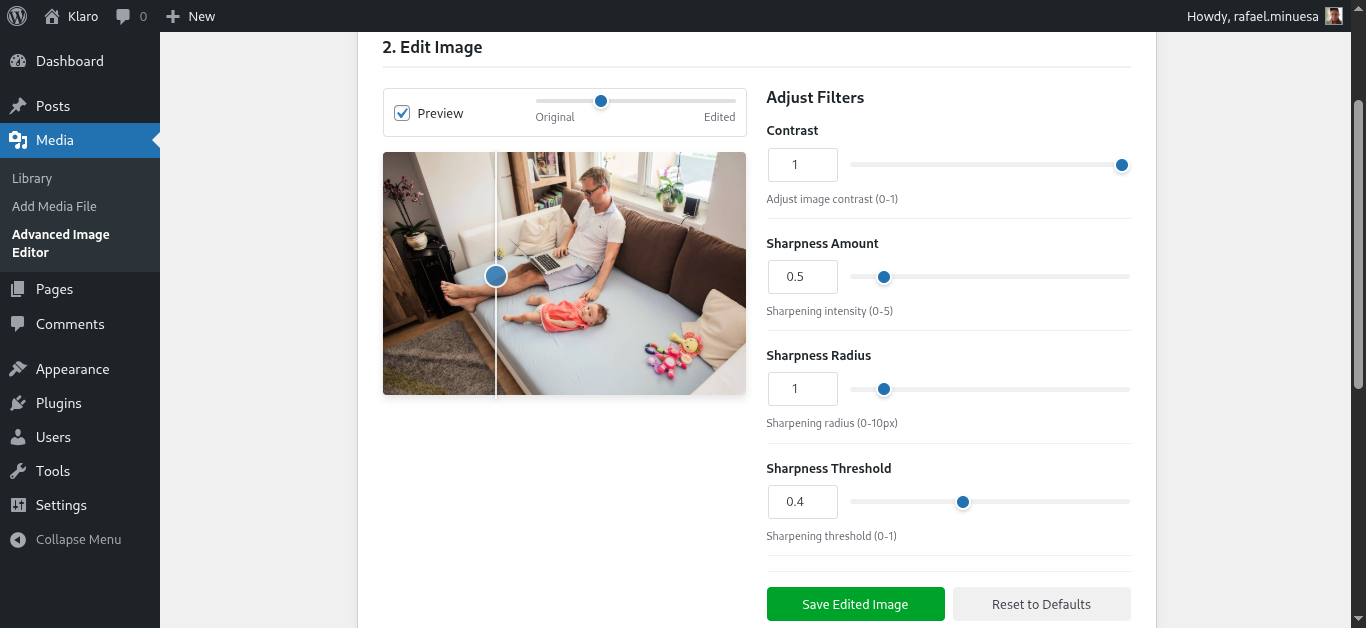This screenshot has width=1366, height=628.
Task: Click the Appearance paintbrush icon
Action: click(18, 369)
